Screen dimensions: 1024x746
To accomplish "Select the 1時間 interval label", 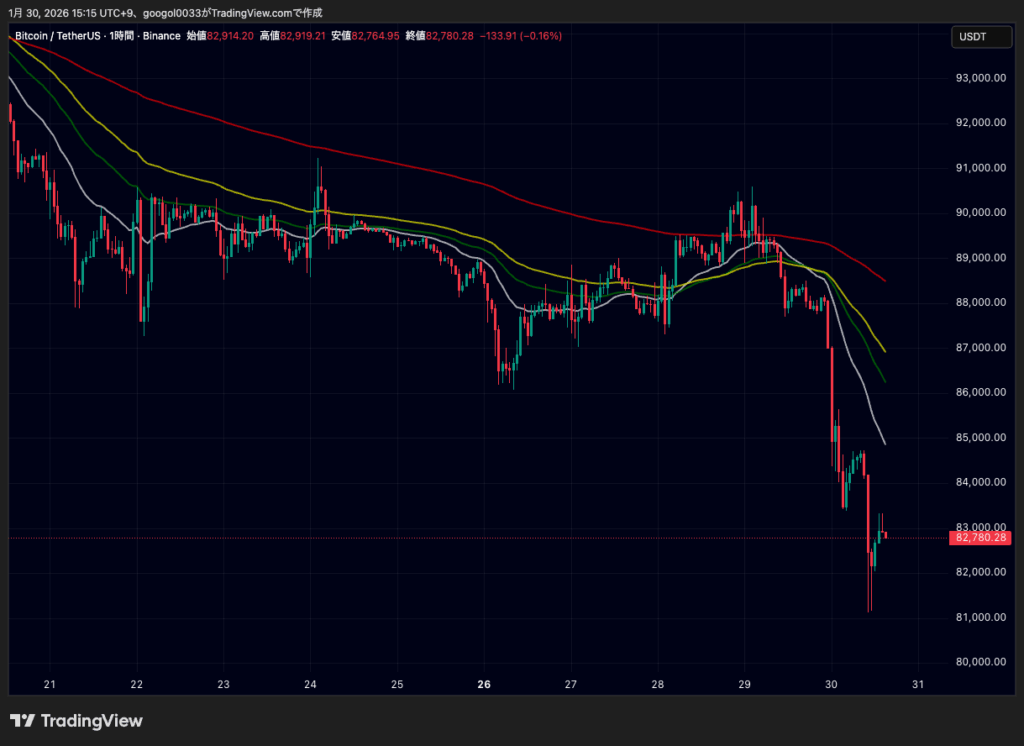I will [x=125, y=36].
